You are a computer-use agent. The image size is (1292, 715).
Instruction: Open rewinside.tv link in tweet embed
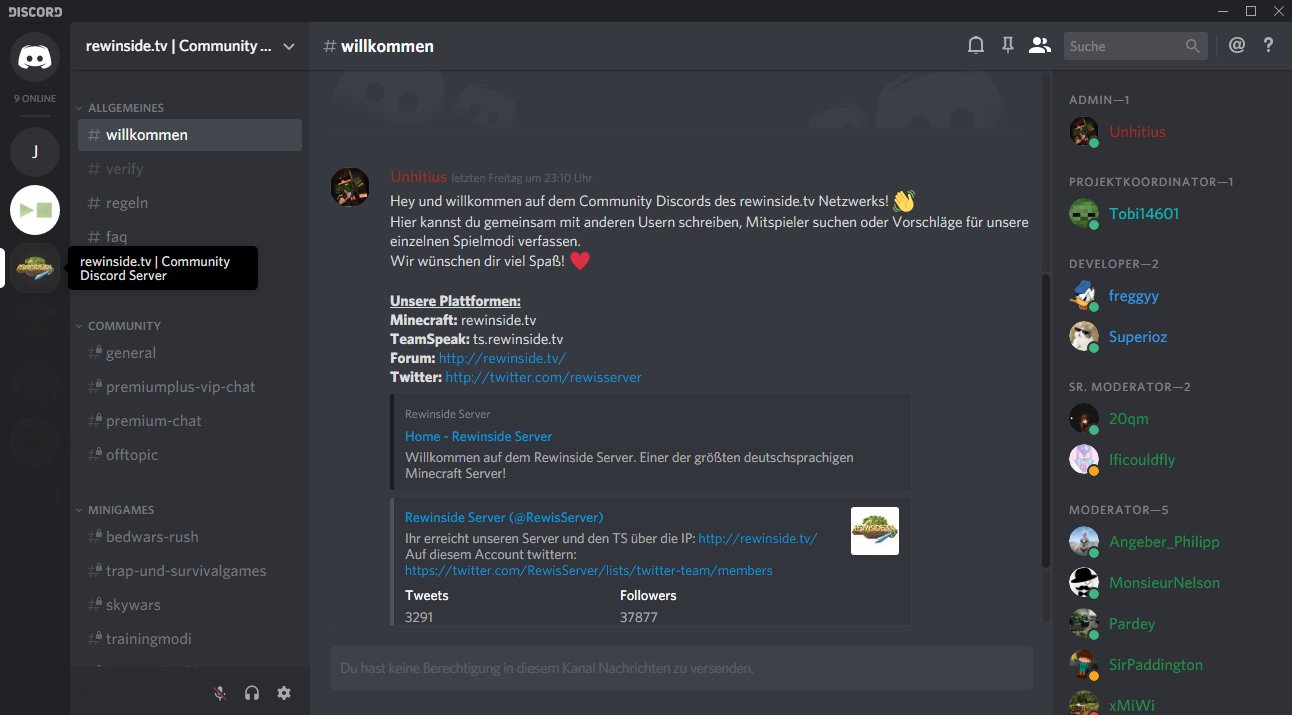[x=757, y=538]
